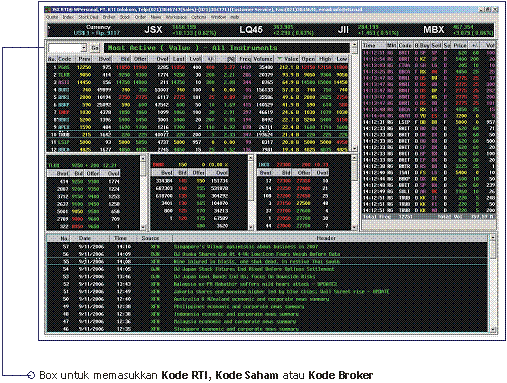
Task: Open the Broker menu
Action: coord(109,17)
